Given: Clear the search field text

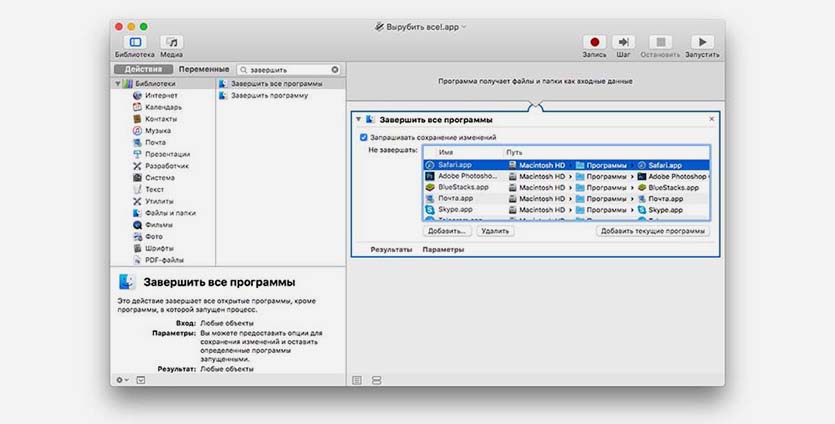Looking at the screenshot, I should 335,70.
